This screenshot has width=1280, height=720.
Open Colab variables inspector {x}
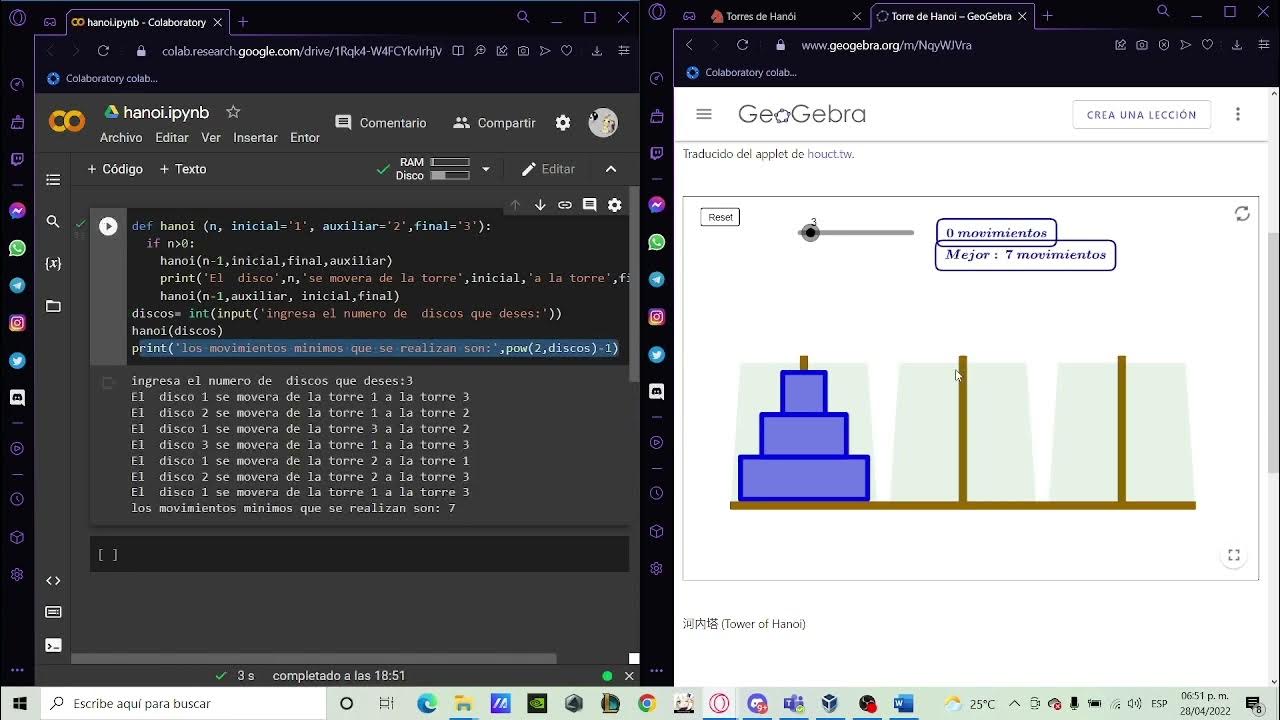pyautogui.click(x=53, y=264)
